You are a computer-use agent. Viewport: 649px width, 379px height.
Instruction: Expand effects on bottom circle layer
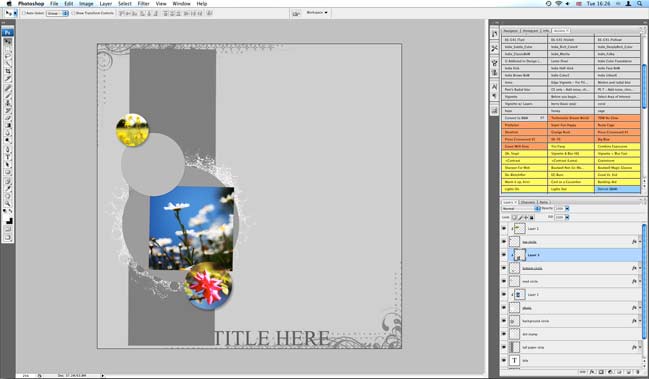[x=639, y=268]
